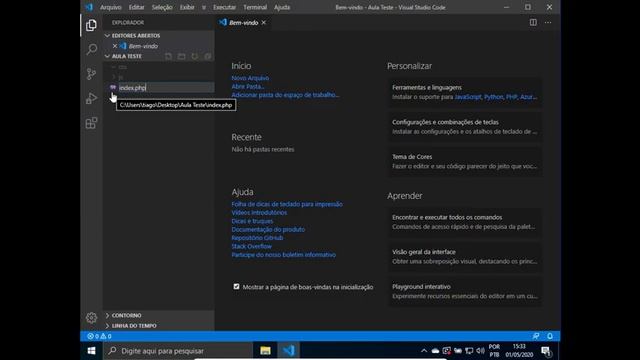This screenshot has width=640, height=360.
Task: Open notifications bell in status bar
Action: point(550,336)
